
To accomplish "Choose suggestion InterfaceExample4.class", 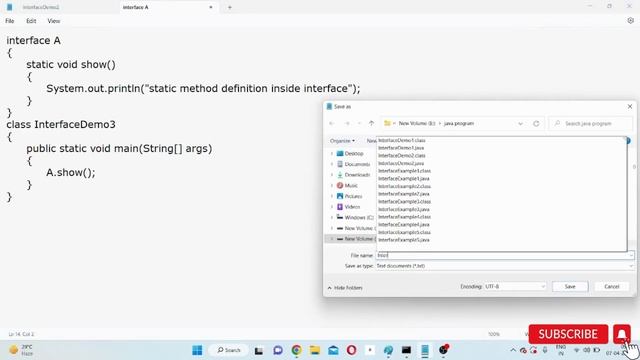I will tap(404, 217).
